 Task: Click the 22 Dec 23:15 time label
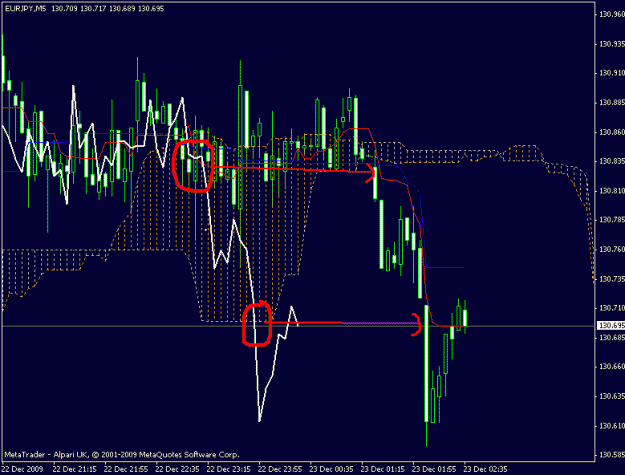pyautogui.click(x=229, y=469)
